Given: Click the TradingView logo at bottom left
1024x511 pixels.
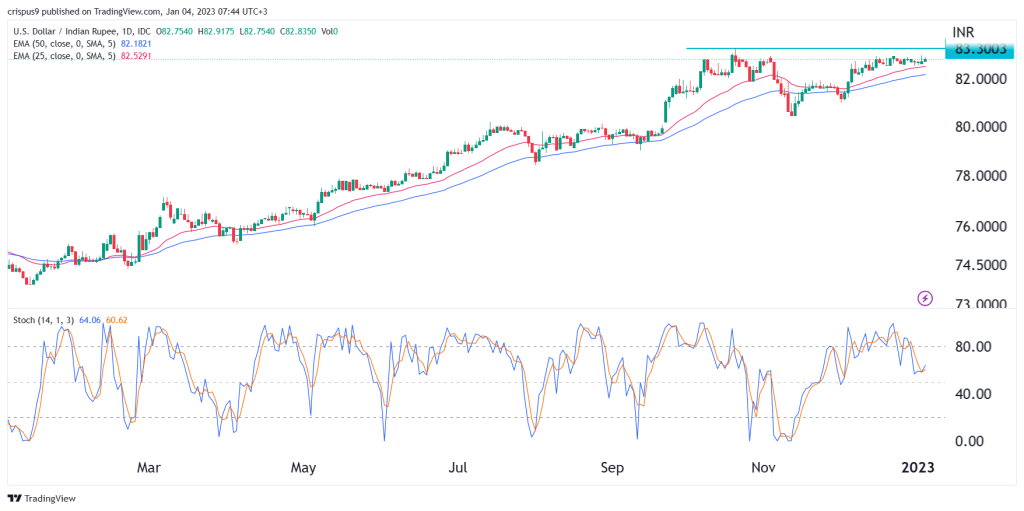Looking at the screenshot, I should pos(41,497).
